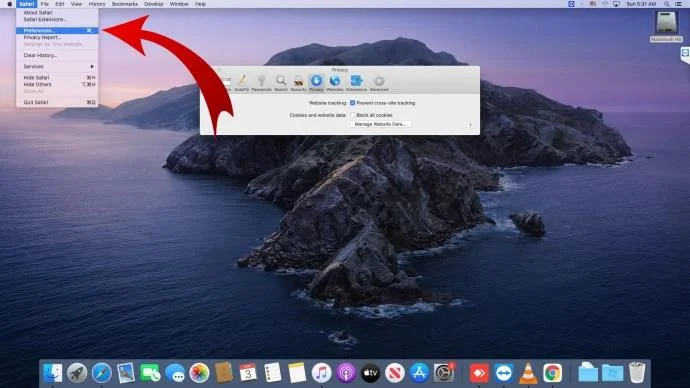Viewport: 690px width, 388px height.
Task: Open Safari from the dock
Action: (102, 373)
